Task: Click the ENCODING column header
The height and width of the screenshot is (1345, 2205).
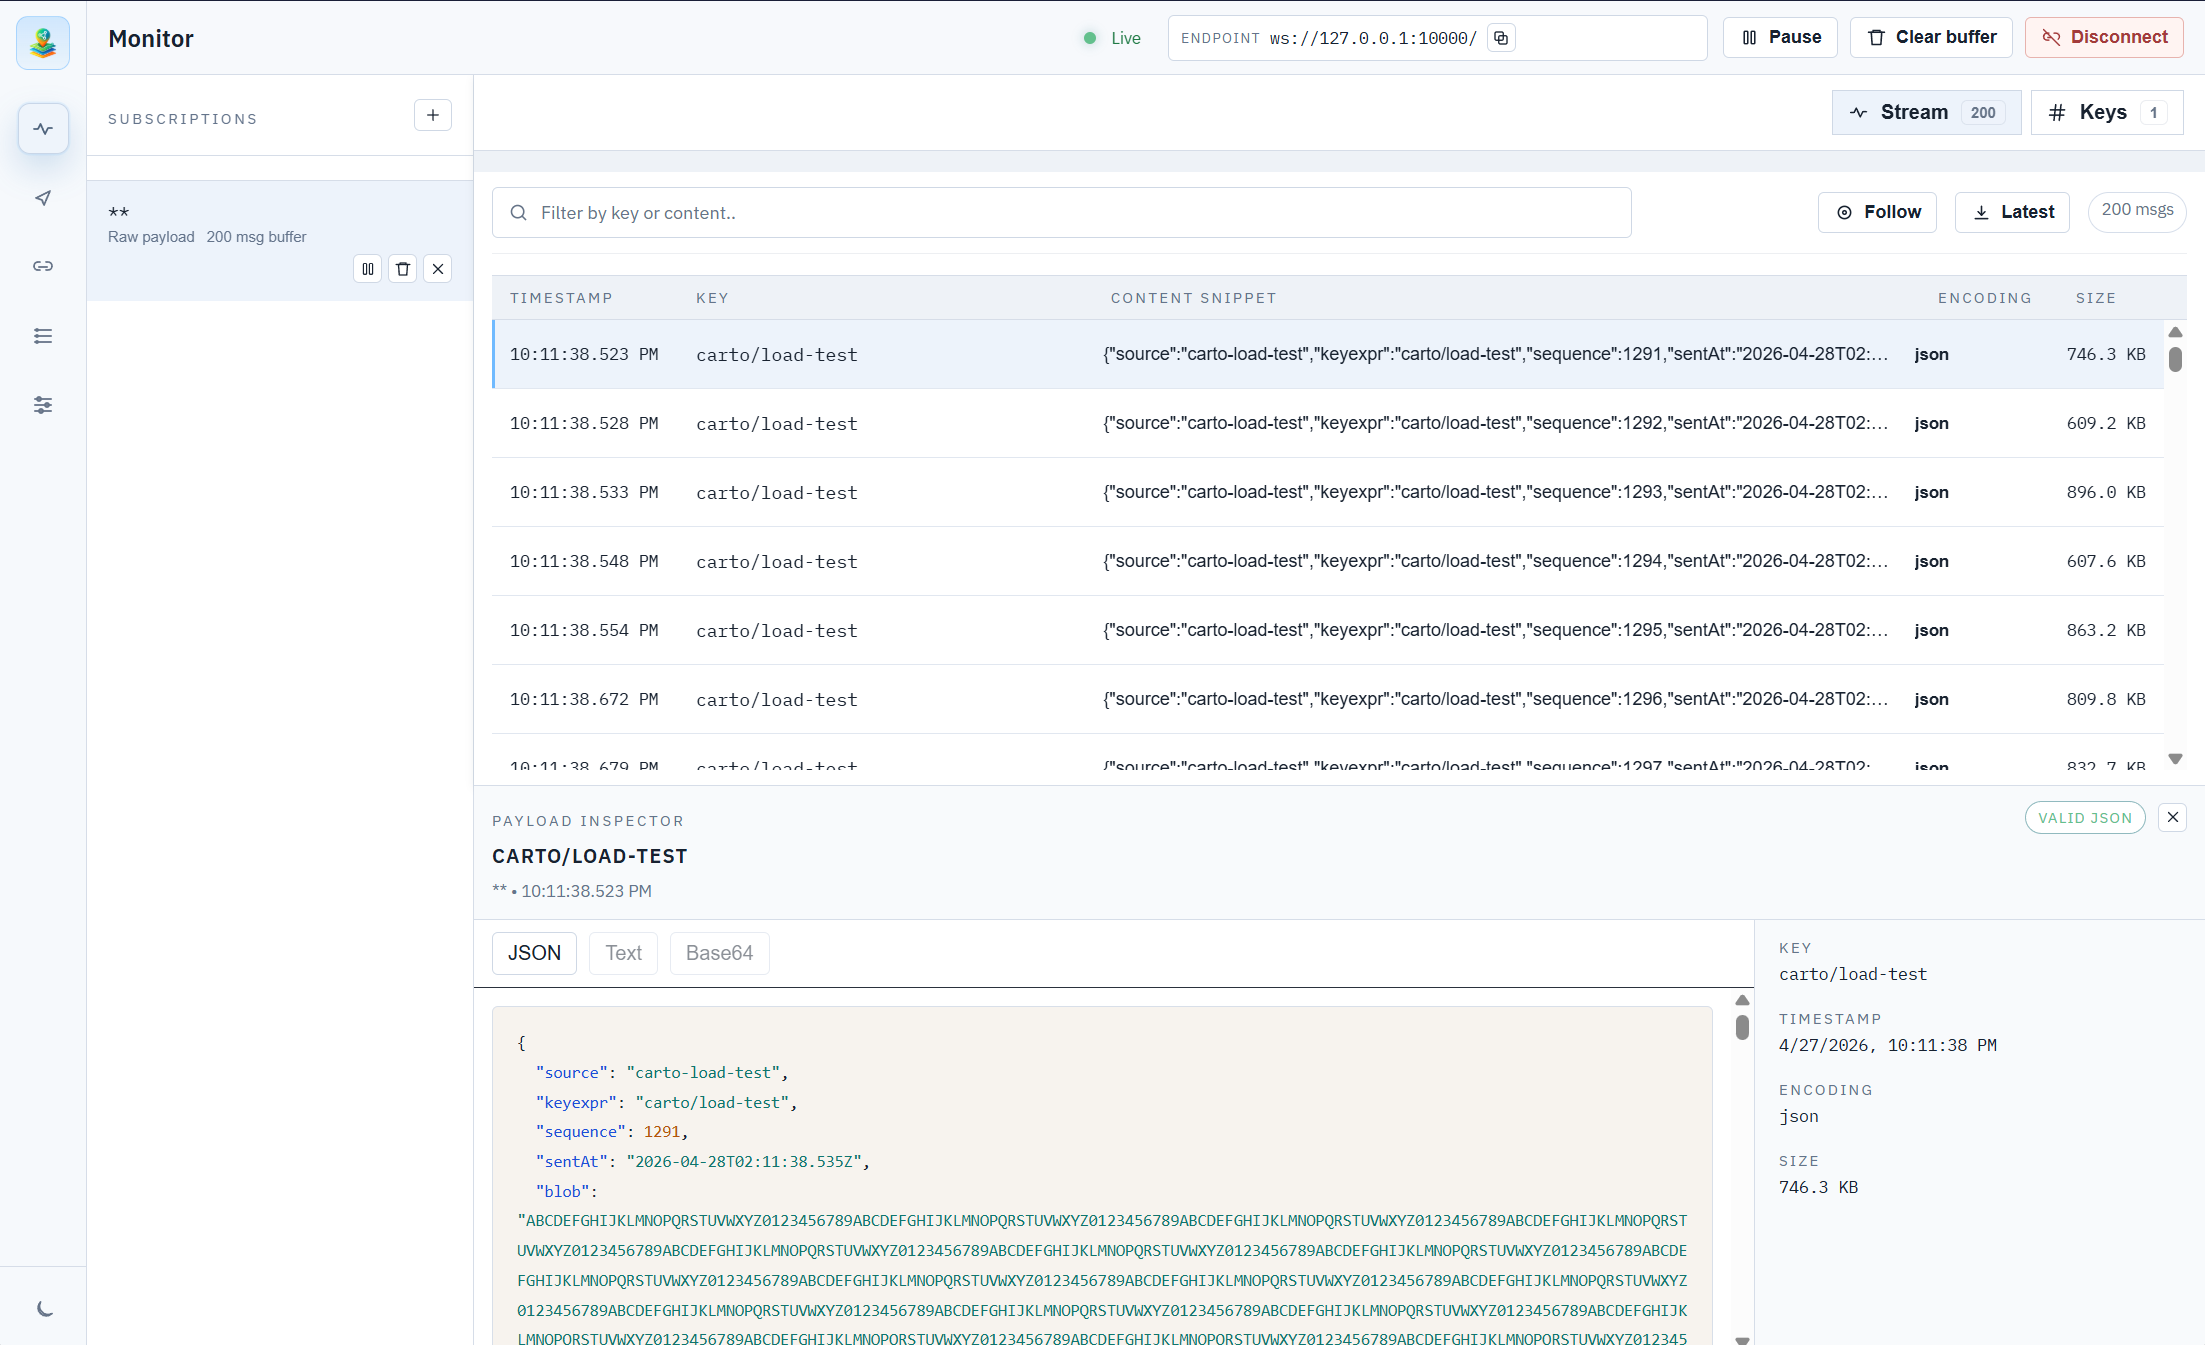Action: [x=1985, y=298]
